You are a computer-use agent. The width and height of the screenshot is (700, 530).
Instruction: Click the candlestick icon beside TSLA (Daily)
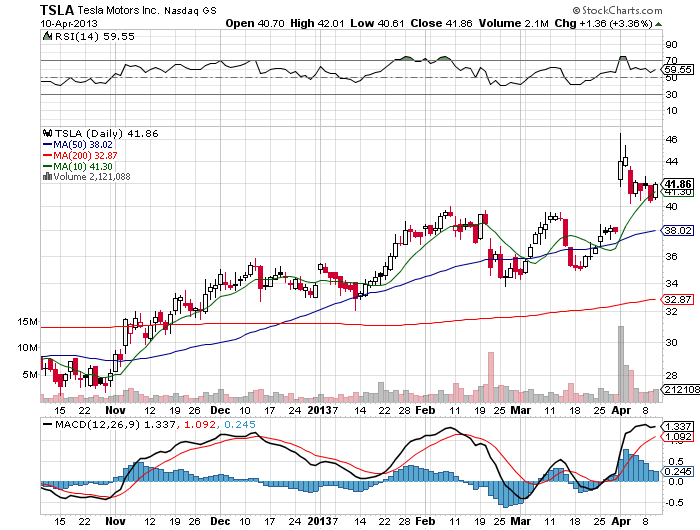pos(47,133)
